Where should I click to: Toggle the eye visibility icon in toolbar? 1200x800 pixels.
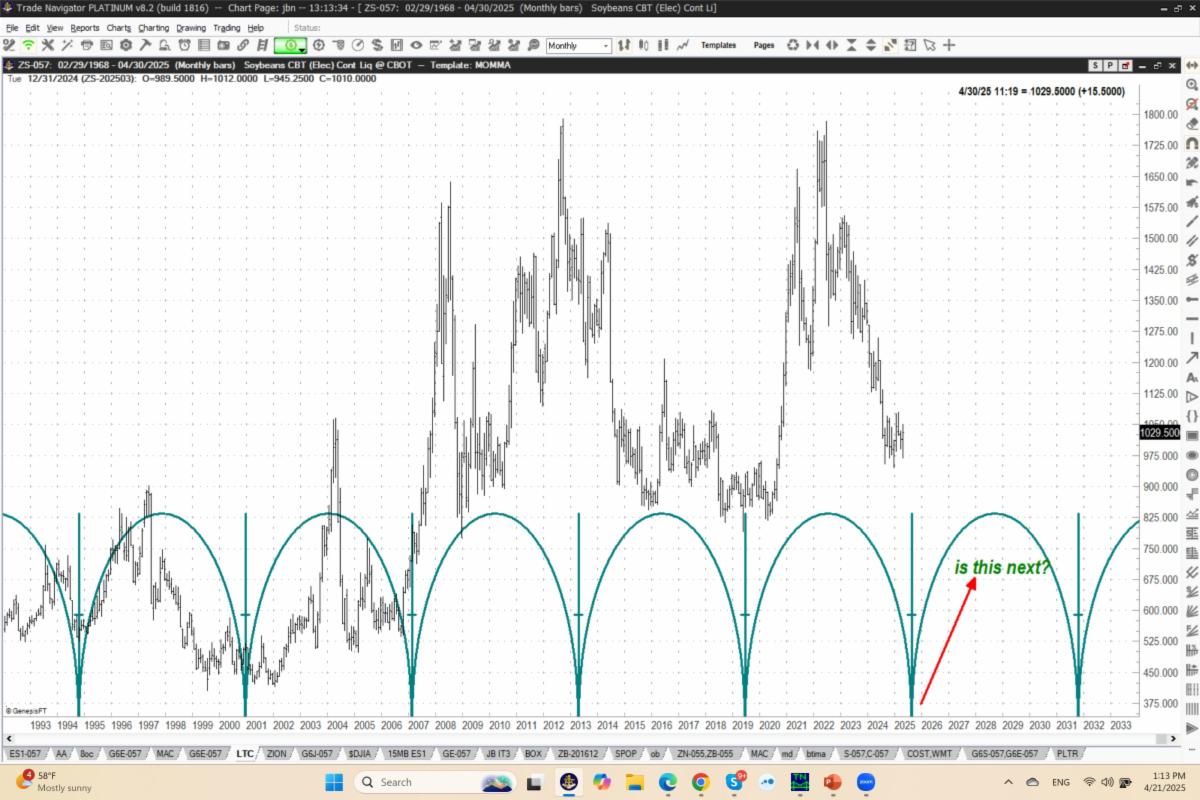tap(416, 45)
